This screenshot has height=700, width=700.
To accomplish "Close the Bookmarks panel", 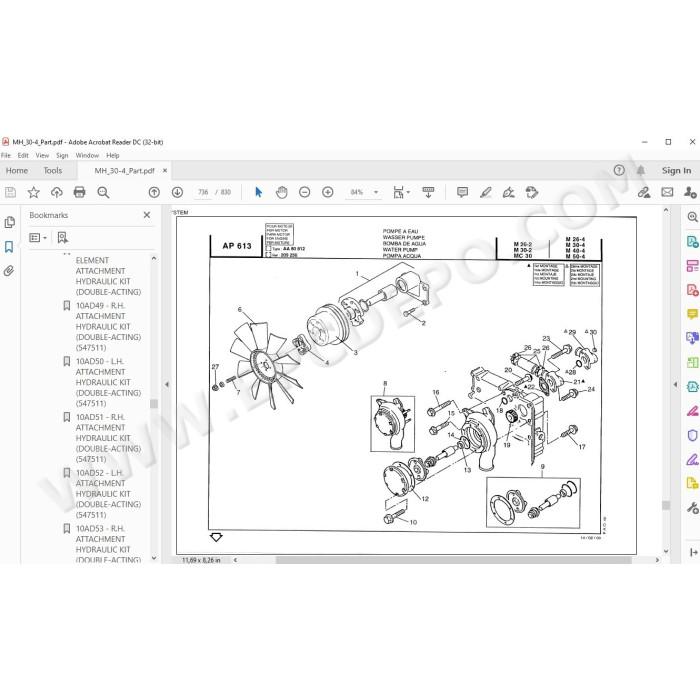I will click(147, 215).
